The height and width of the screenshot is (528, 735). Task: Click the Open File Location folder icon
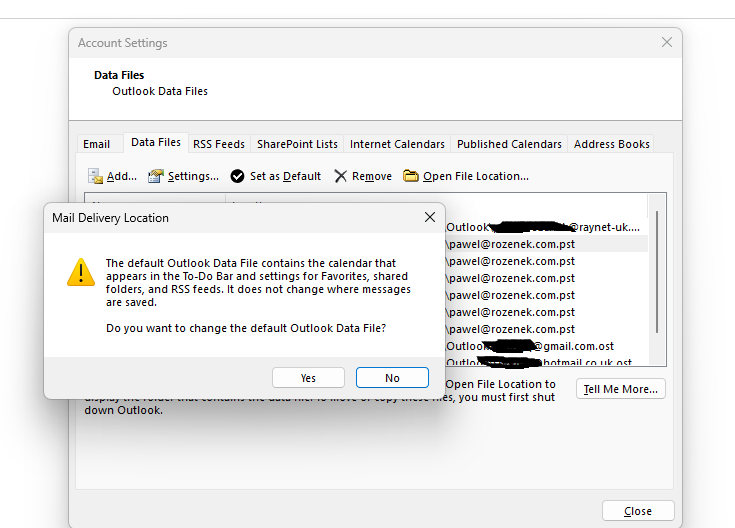411,176
